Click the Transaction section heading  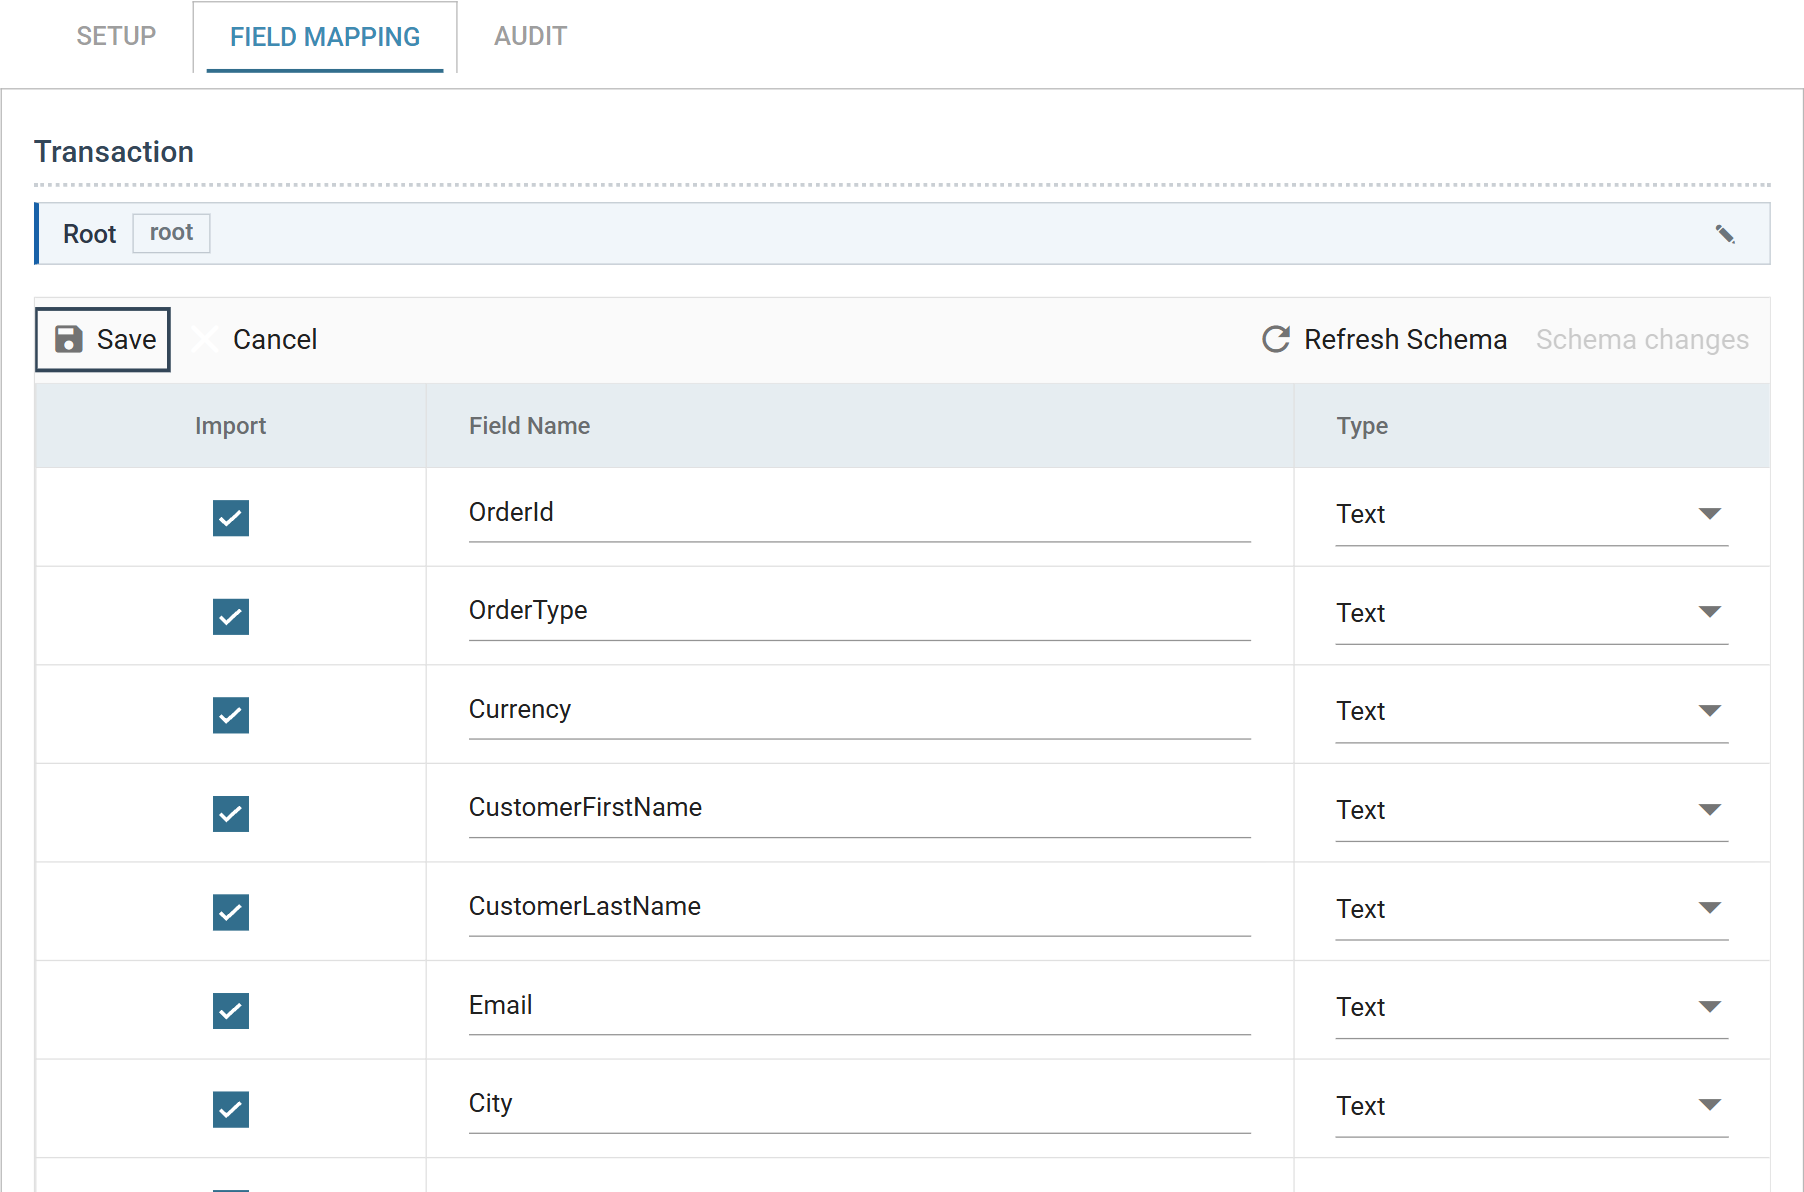coord(114,152)
